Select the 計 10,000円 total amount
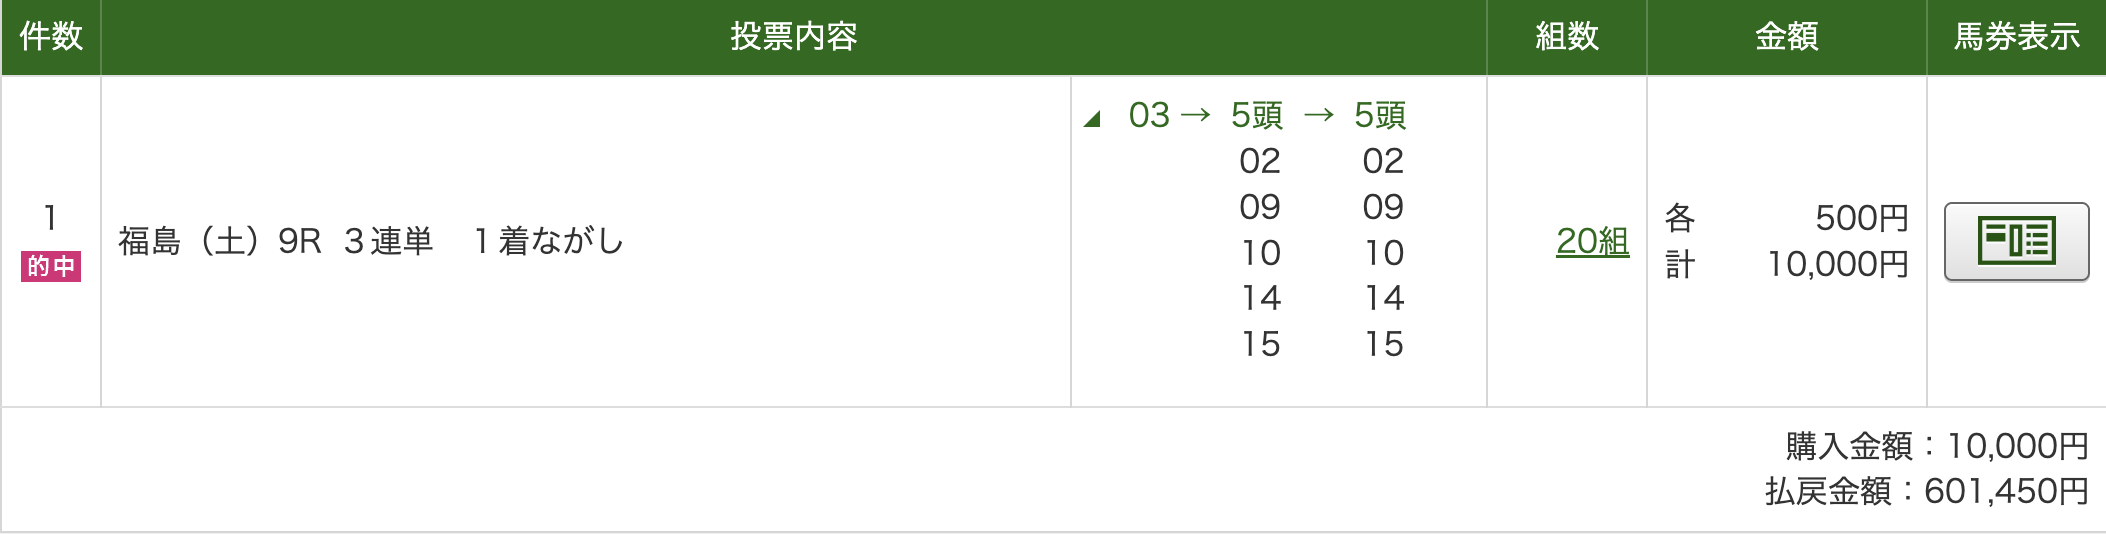The width and height of the screenshot is (2106, 534). pyautogui.click(x=1837, y=264)
